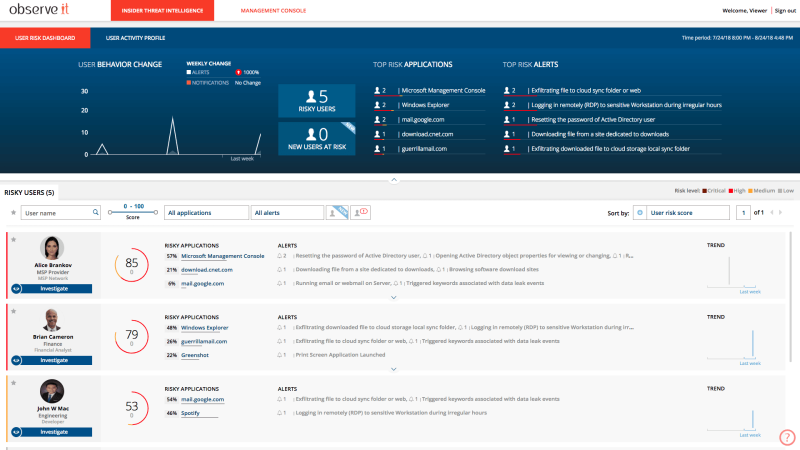Click the sort direction icon beside User risk score

(639, 212)
